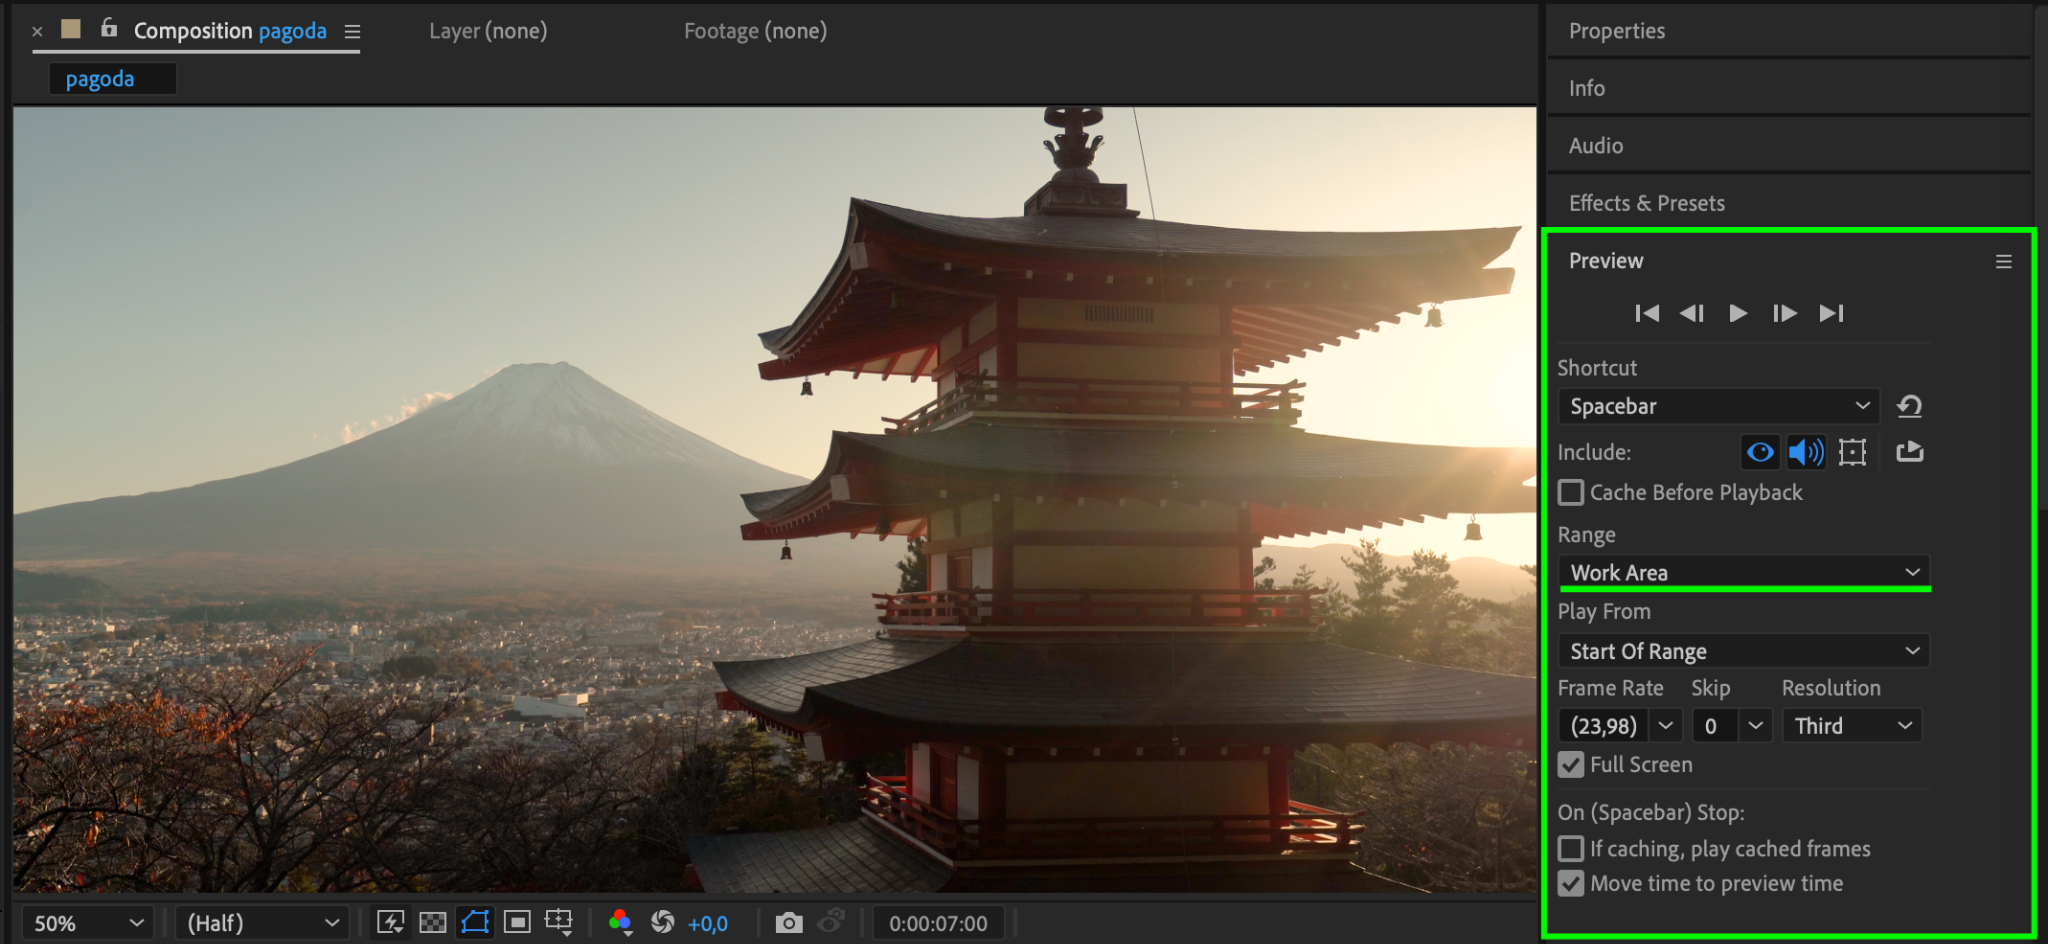This screenshot has width=2048, height=944.
Task: Open the Effects & Presets panel
Action: [1646, 203]
